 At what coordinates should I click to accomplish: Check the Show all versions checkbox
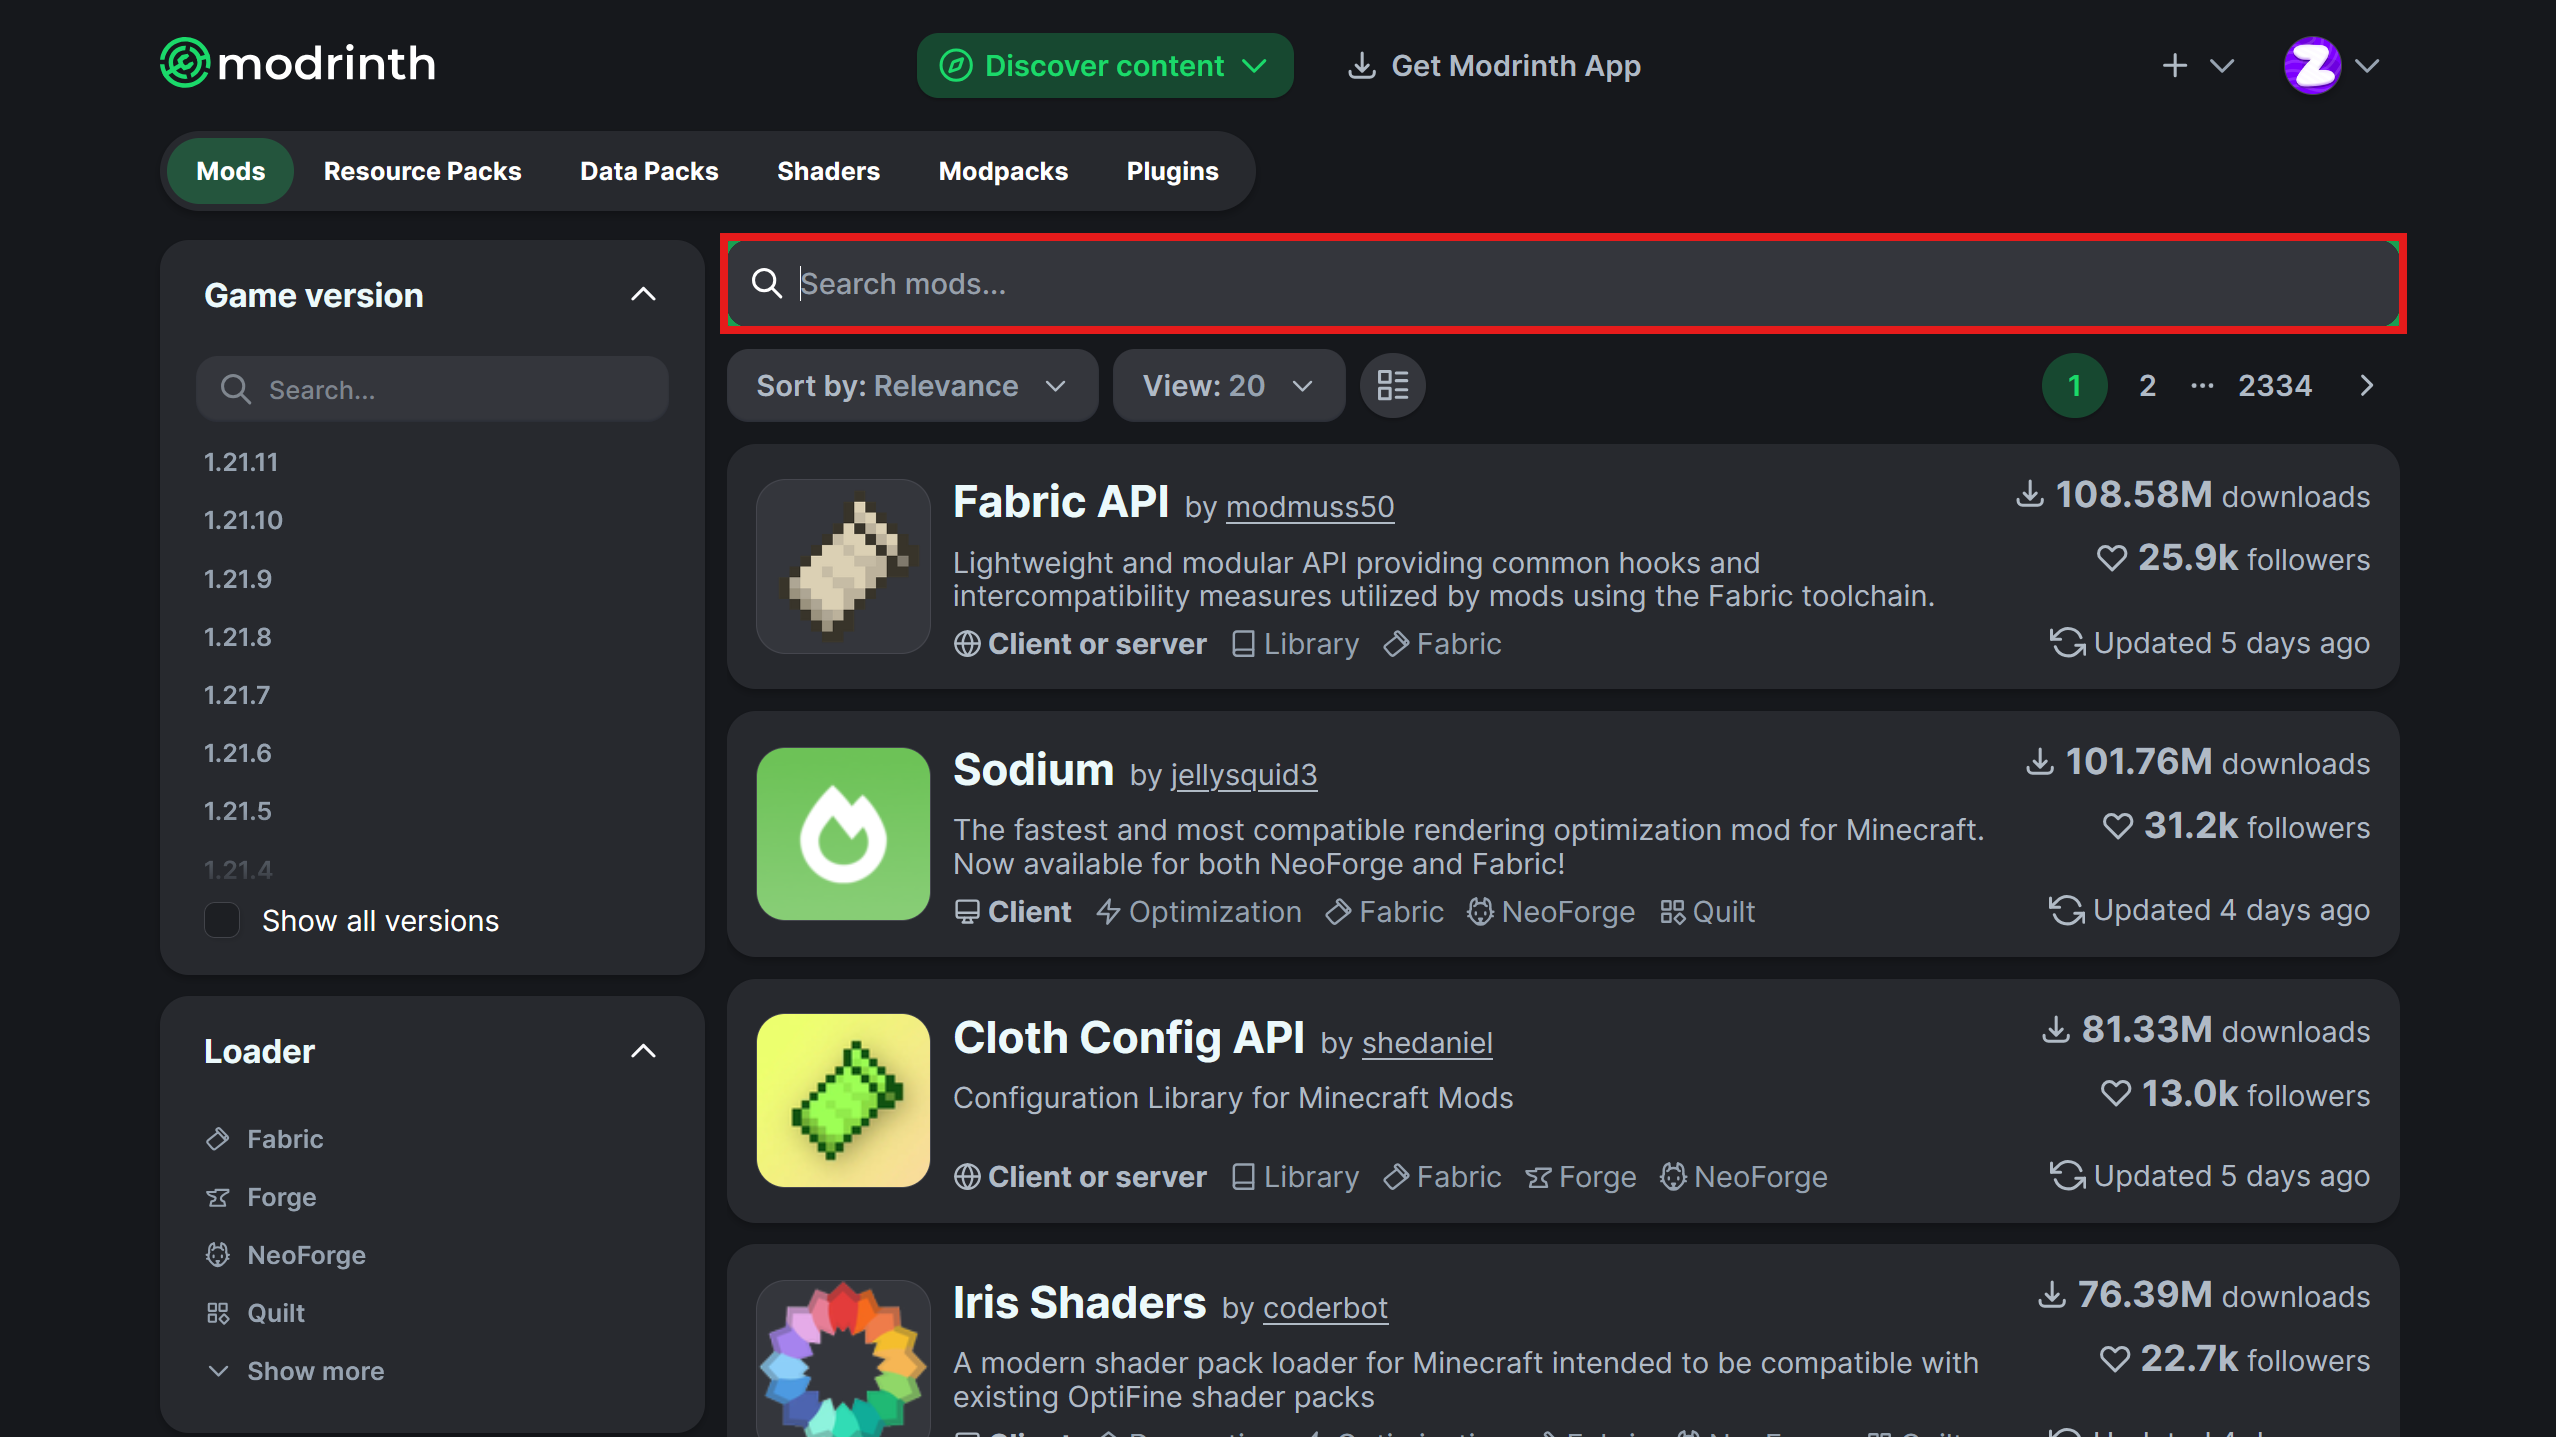pos(222,920)
